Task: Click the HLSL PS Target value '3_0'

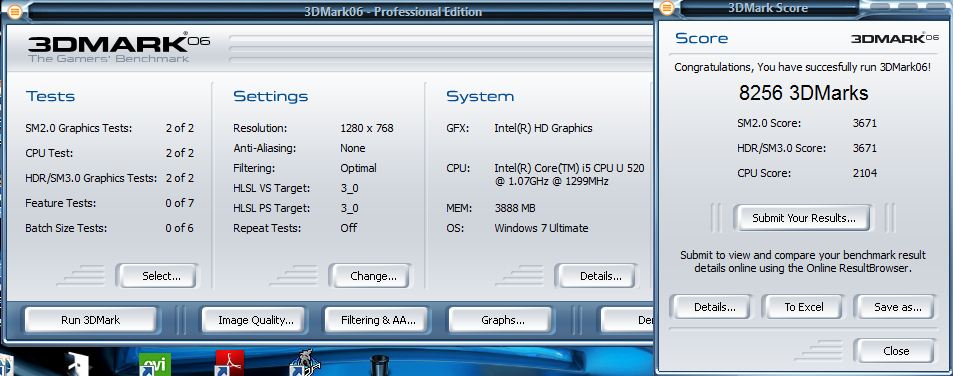Action: pos(349,208)
